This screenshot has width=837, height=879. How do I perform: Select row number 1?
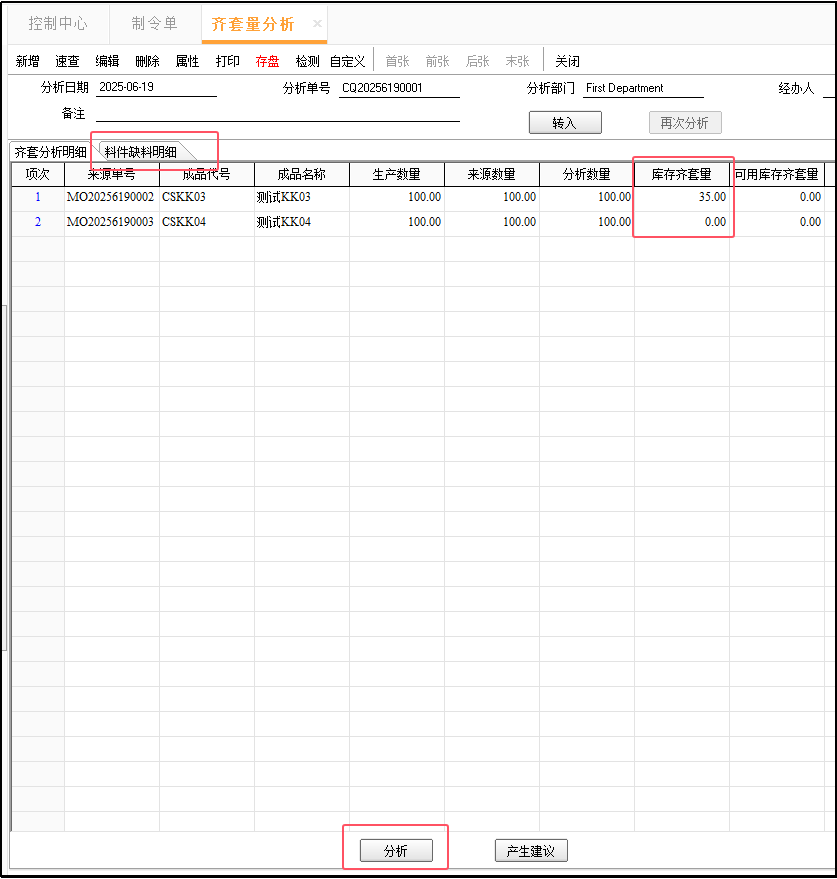tap(38, 197)
